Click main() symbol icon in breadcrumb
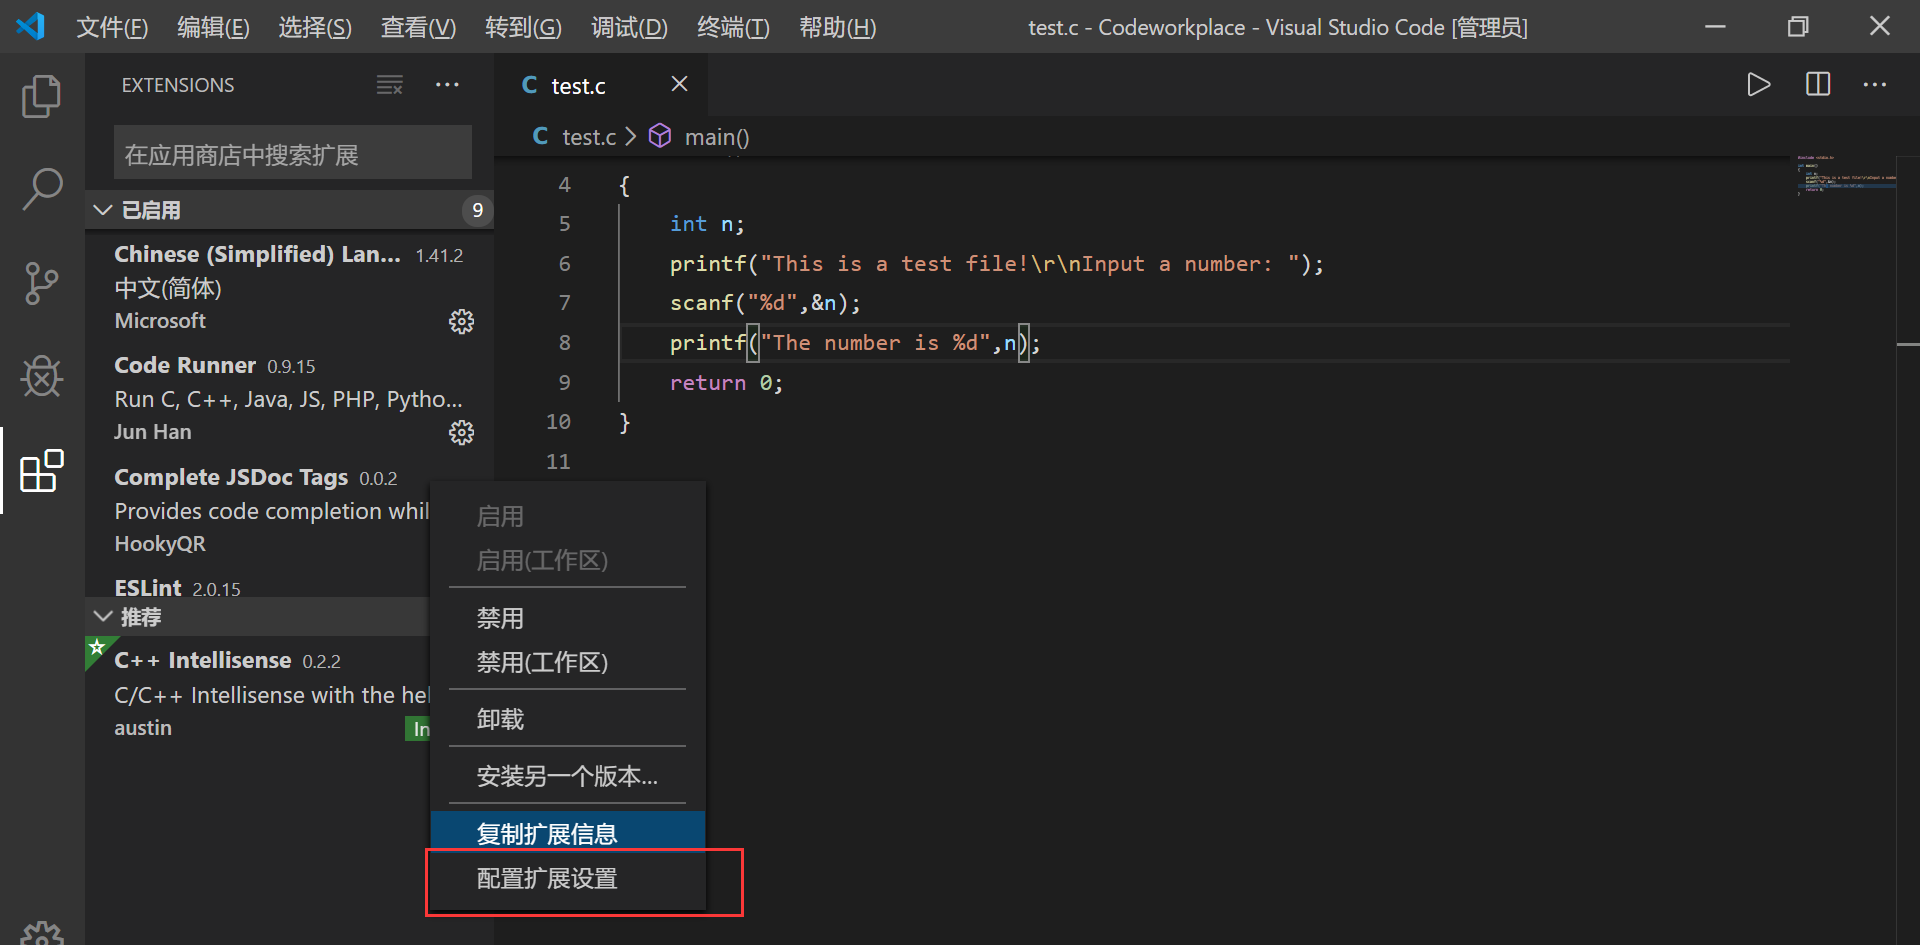Image resolution: width=1920 pixels, height=945 pixels. point(660,136)
